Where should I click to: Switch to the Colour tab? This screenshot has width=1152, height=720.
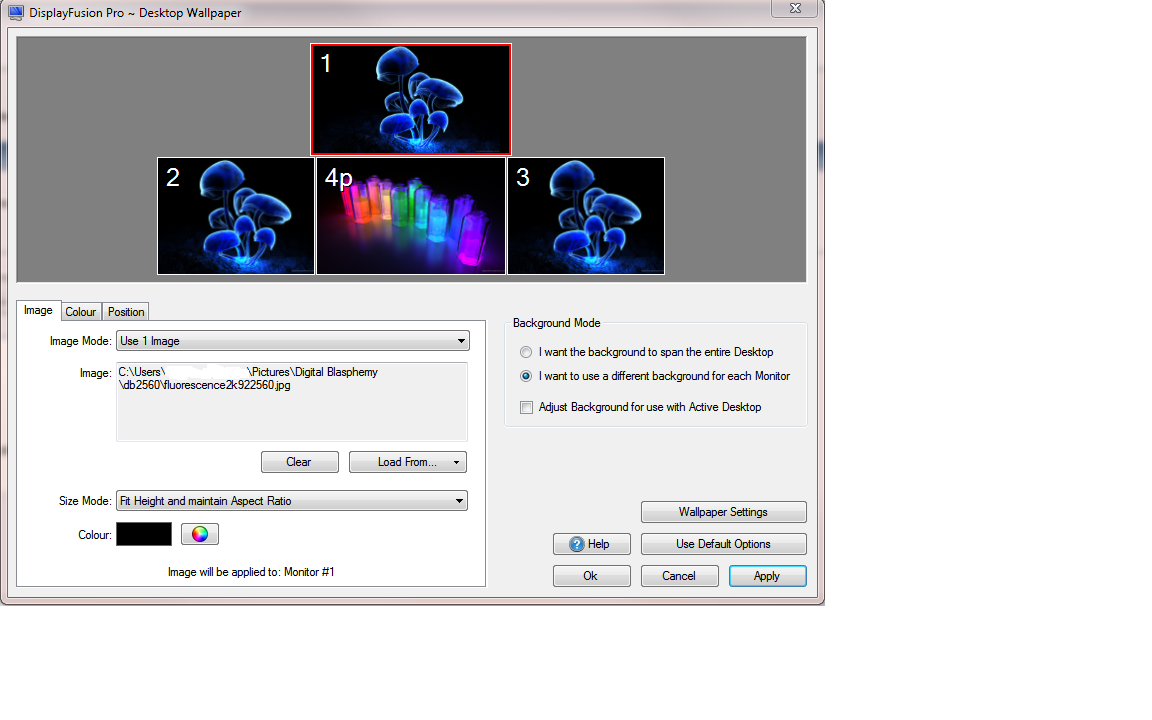pyautogui.click(x=81, y=312)
